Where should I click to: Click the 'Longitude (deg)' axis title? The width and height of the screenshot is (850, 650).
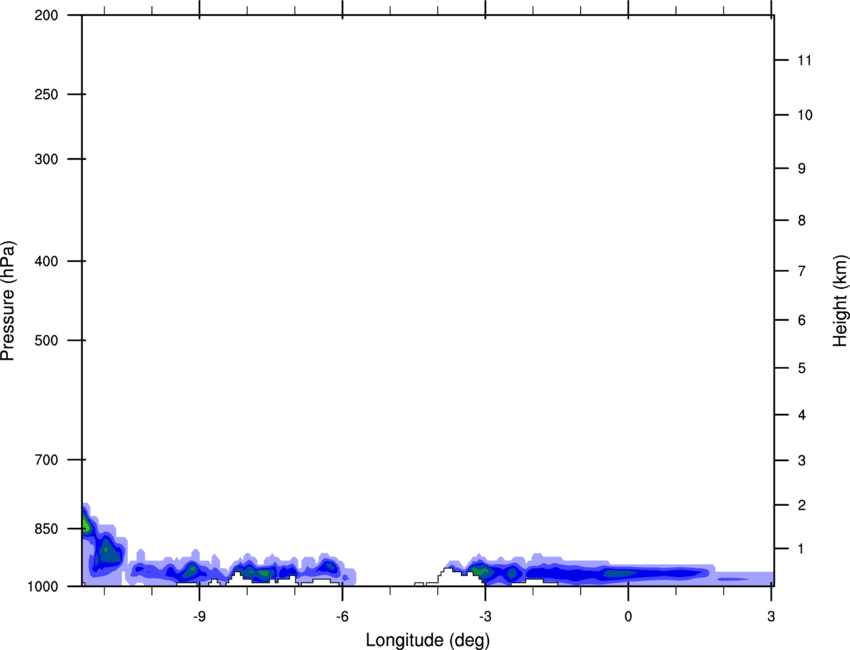428,640
